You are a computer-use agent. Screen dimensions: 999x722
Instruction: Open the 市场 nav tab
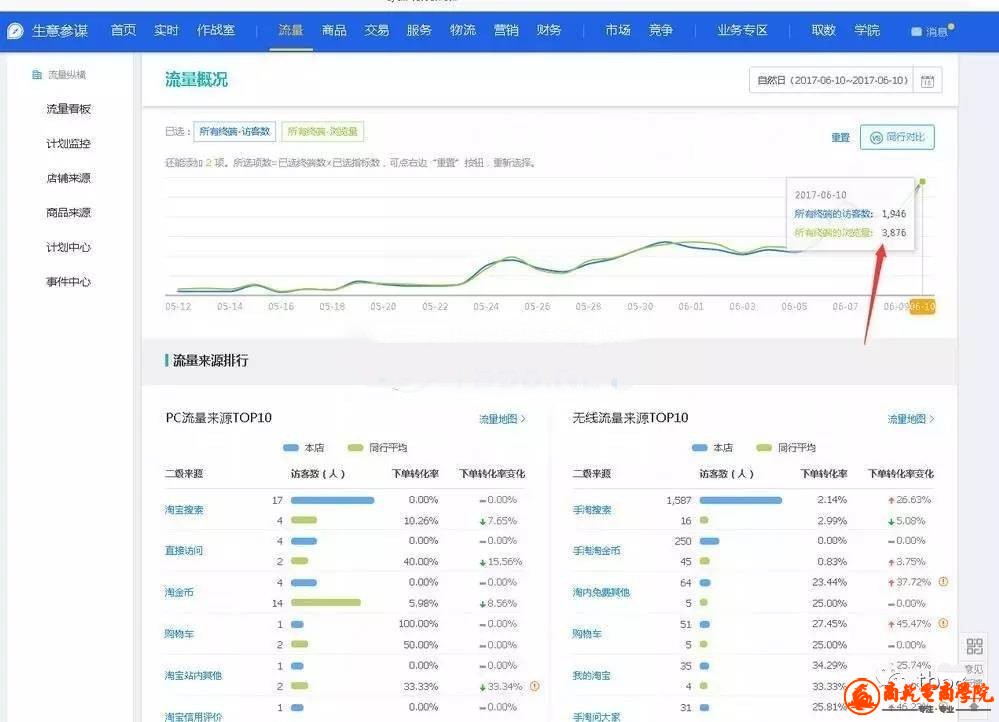pyautogui.click(x=618, y=31)
